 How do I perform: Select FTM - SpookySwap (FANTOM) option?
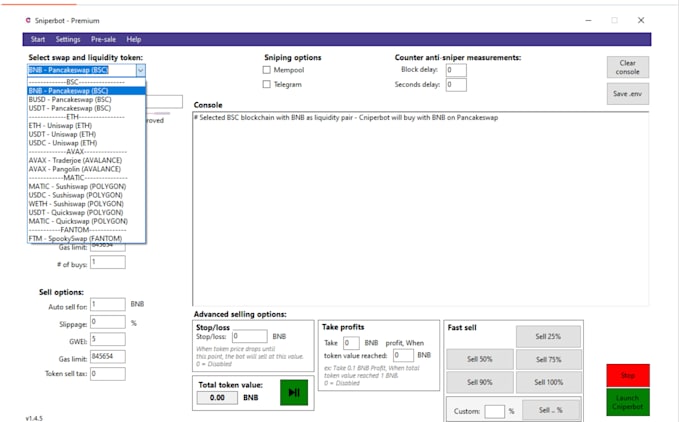(x=86, y=238)
